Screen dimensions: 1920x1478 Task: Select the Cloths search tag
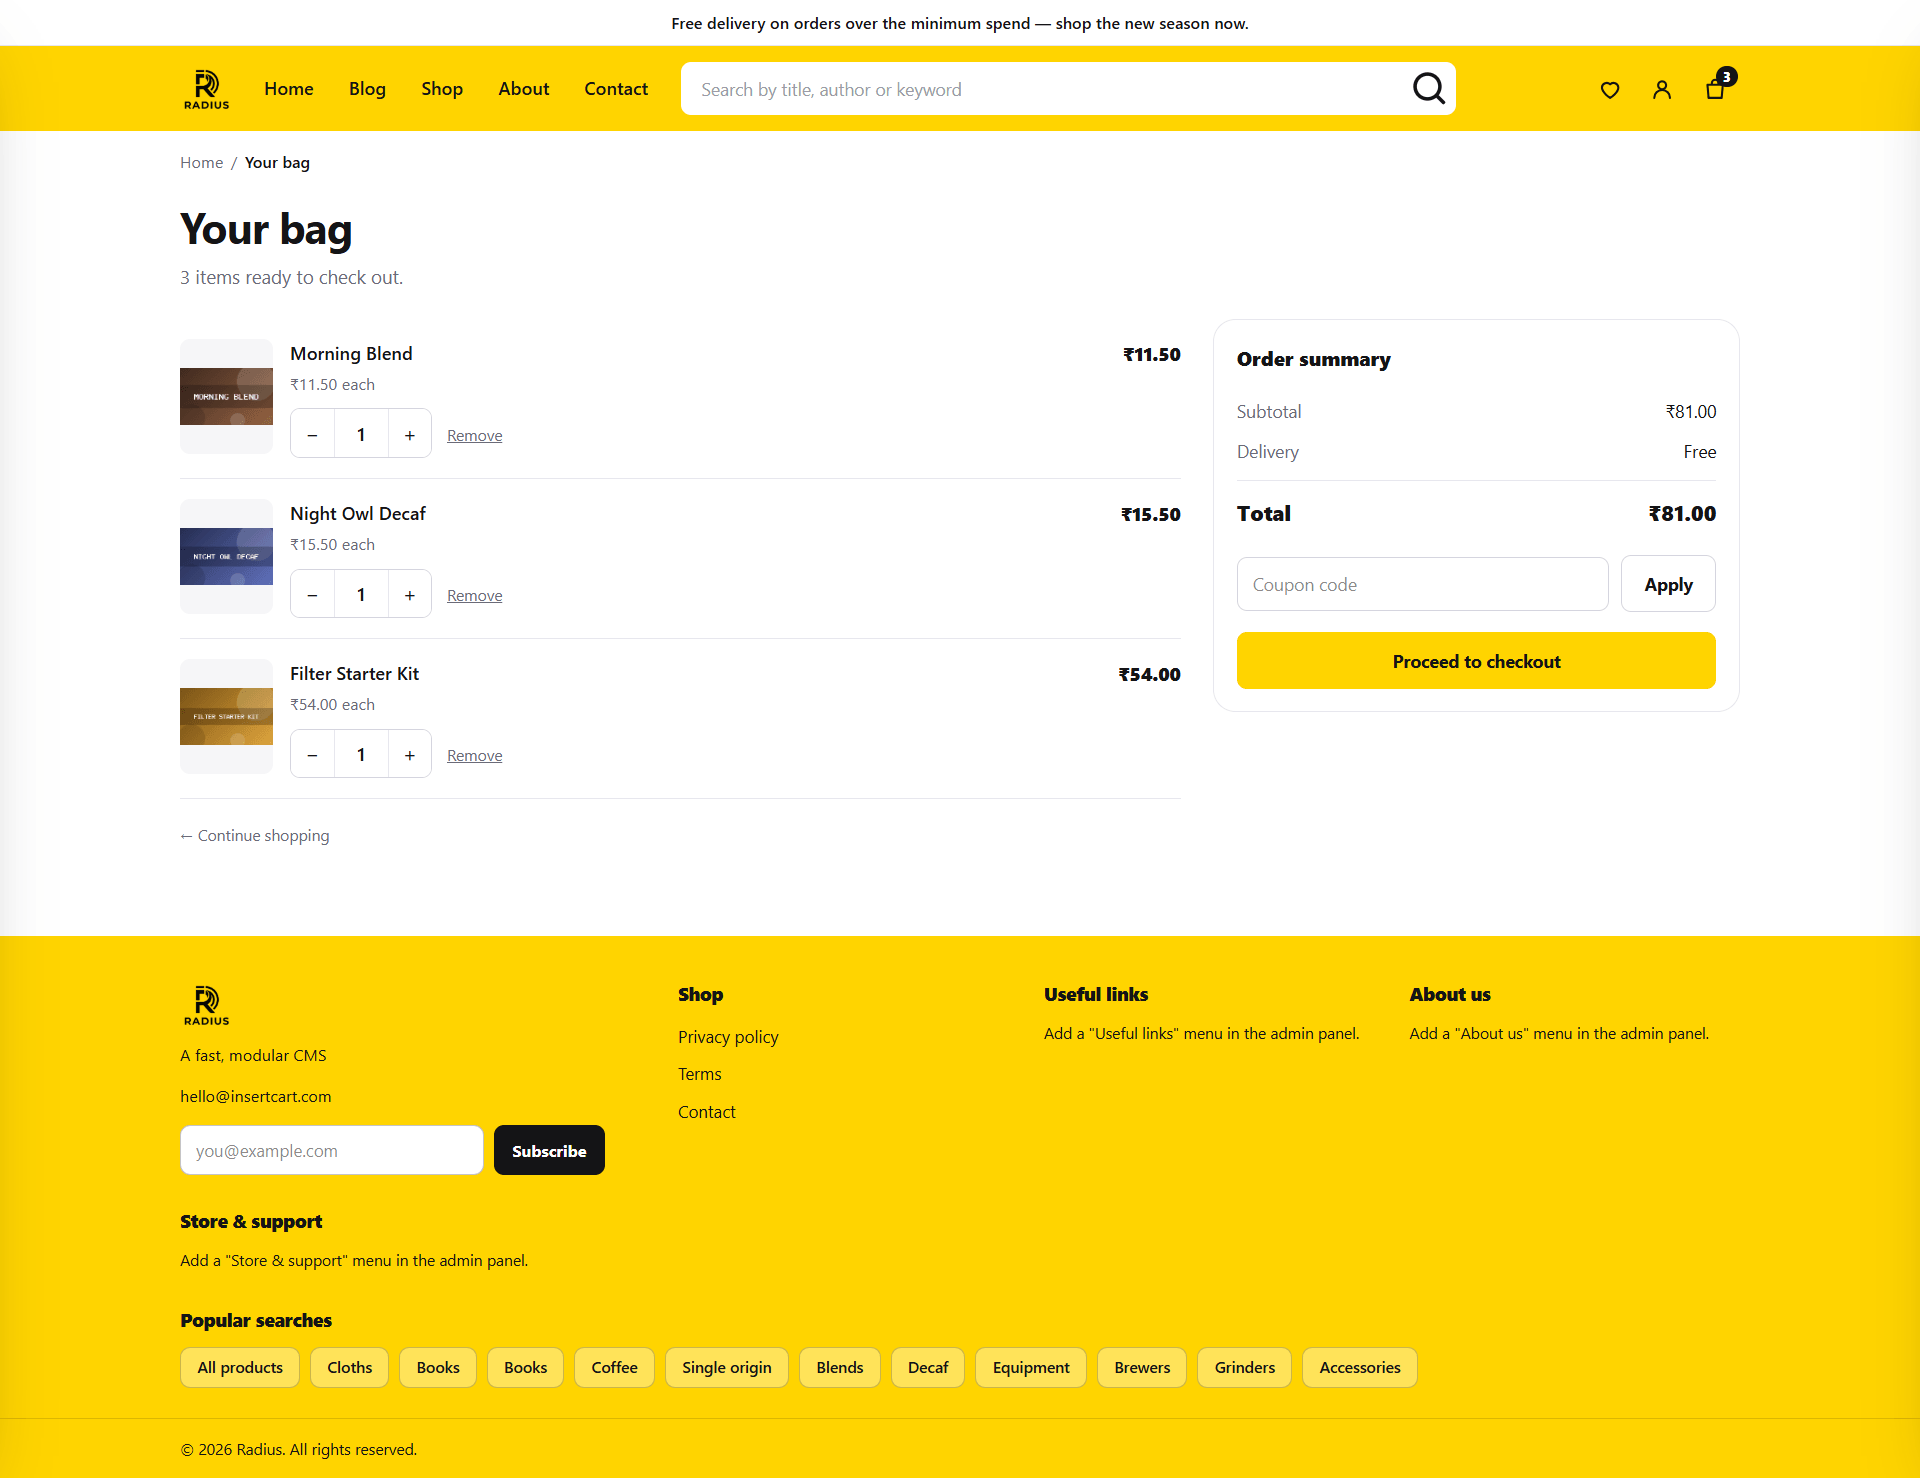coord(349,1367)
